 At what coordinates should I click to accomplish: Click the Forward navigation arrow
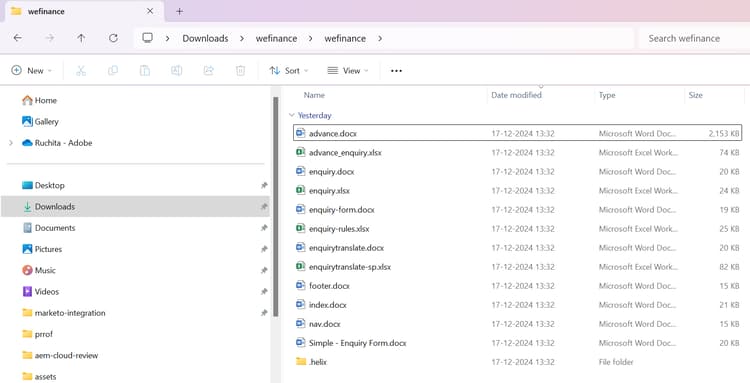(50, 38)
